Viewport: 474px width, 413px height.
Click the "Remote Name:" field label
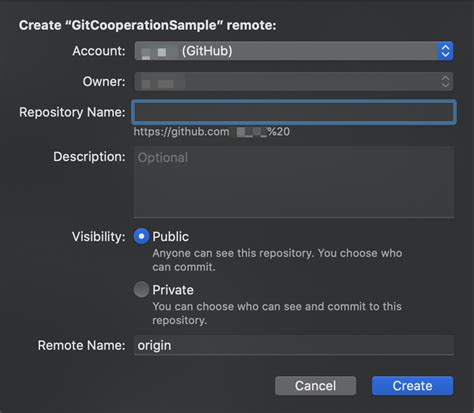(81, 345)
